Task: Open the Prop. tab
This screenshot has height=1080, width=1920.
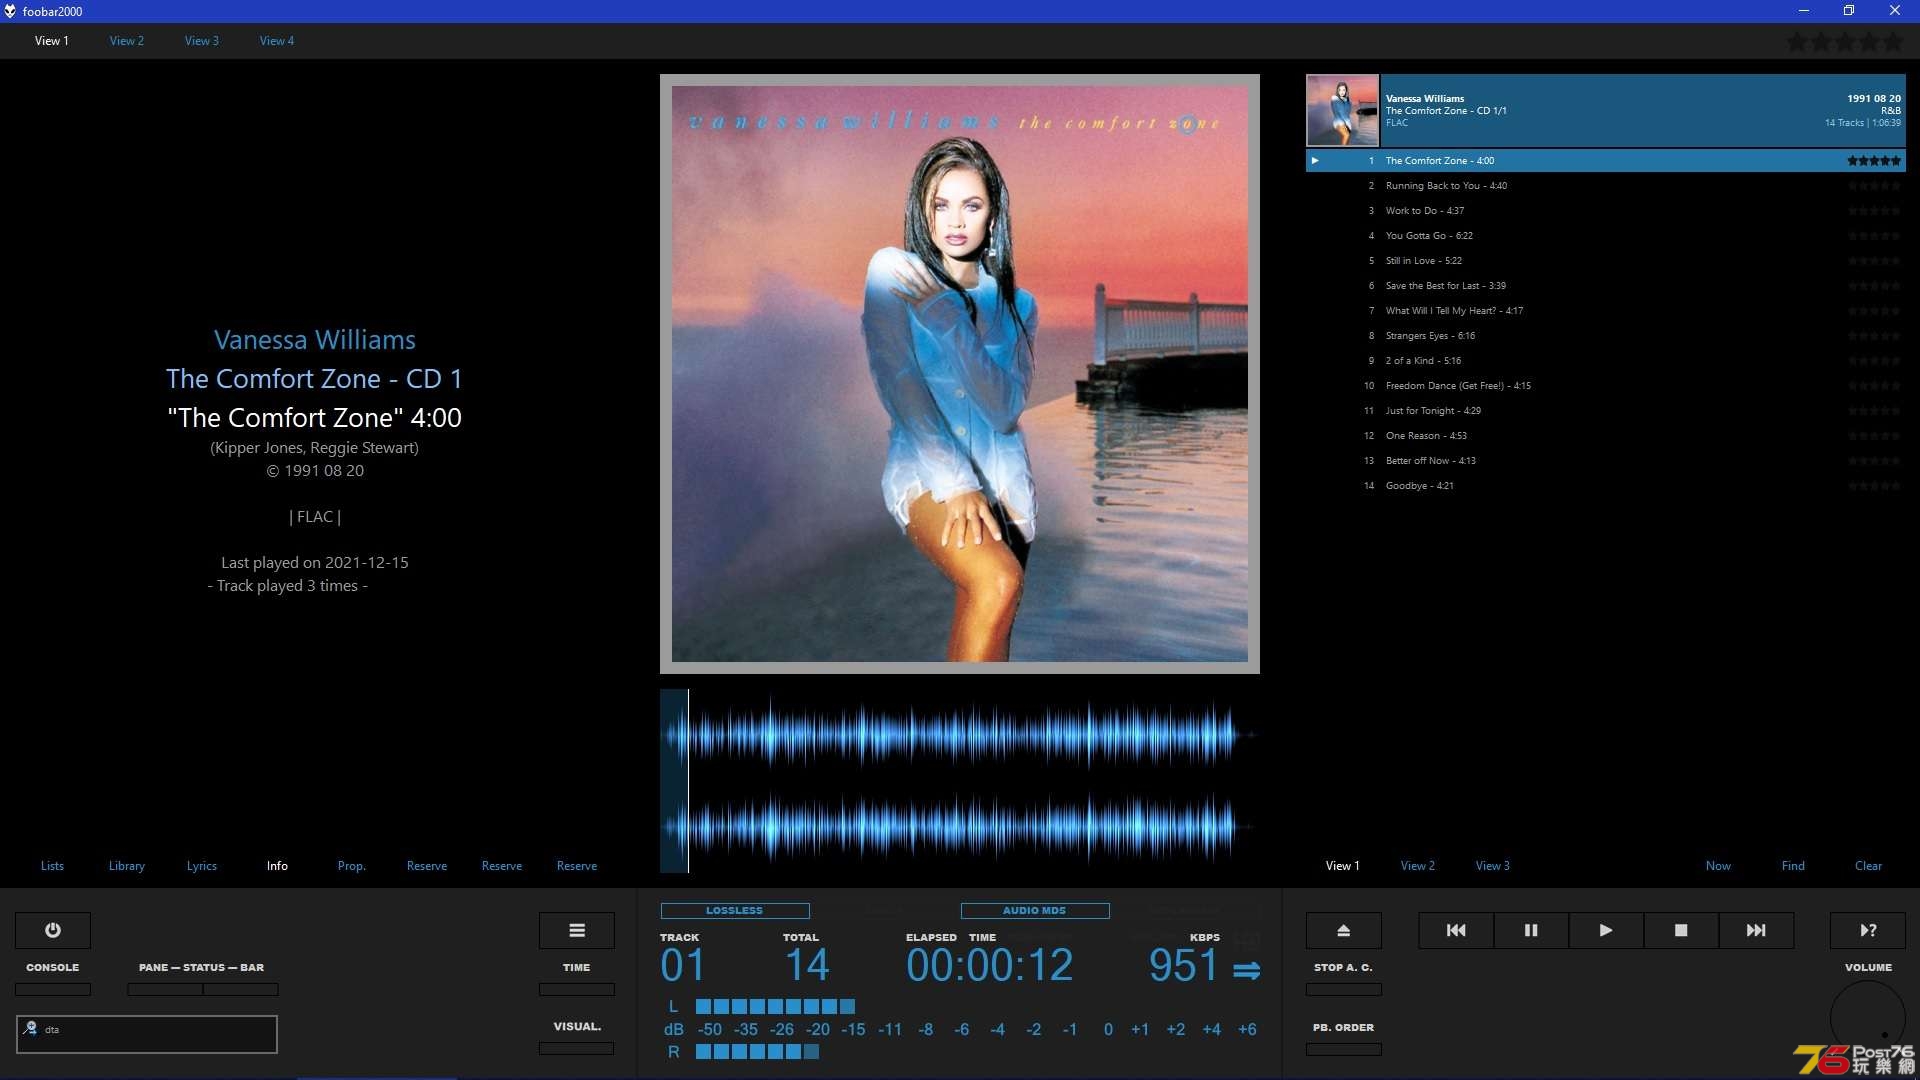Action: (352, 866)
